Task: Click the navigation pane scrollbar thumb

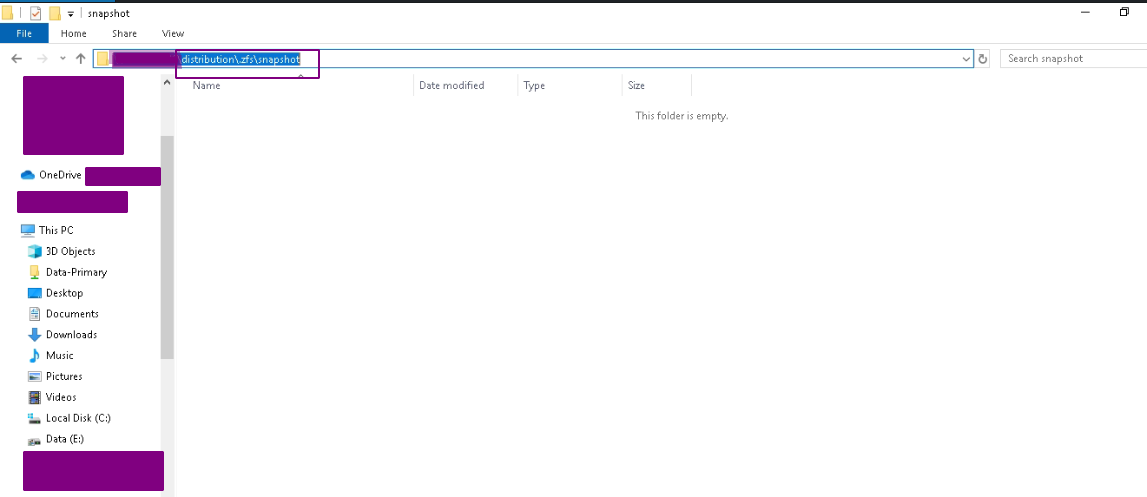Action: pyautogui.click(x=167, y=247)
